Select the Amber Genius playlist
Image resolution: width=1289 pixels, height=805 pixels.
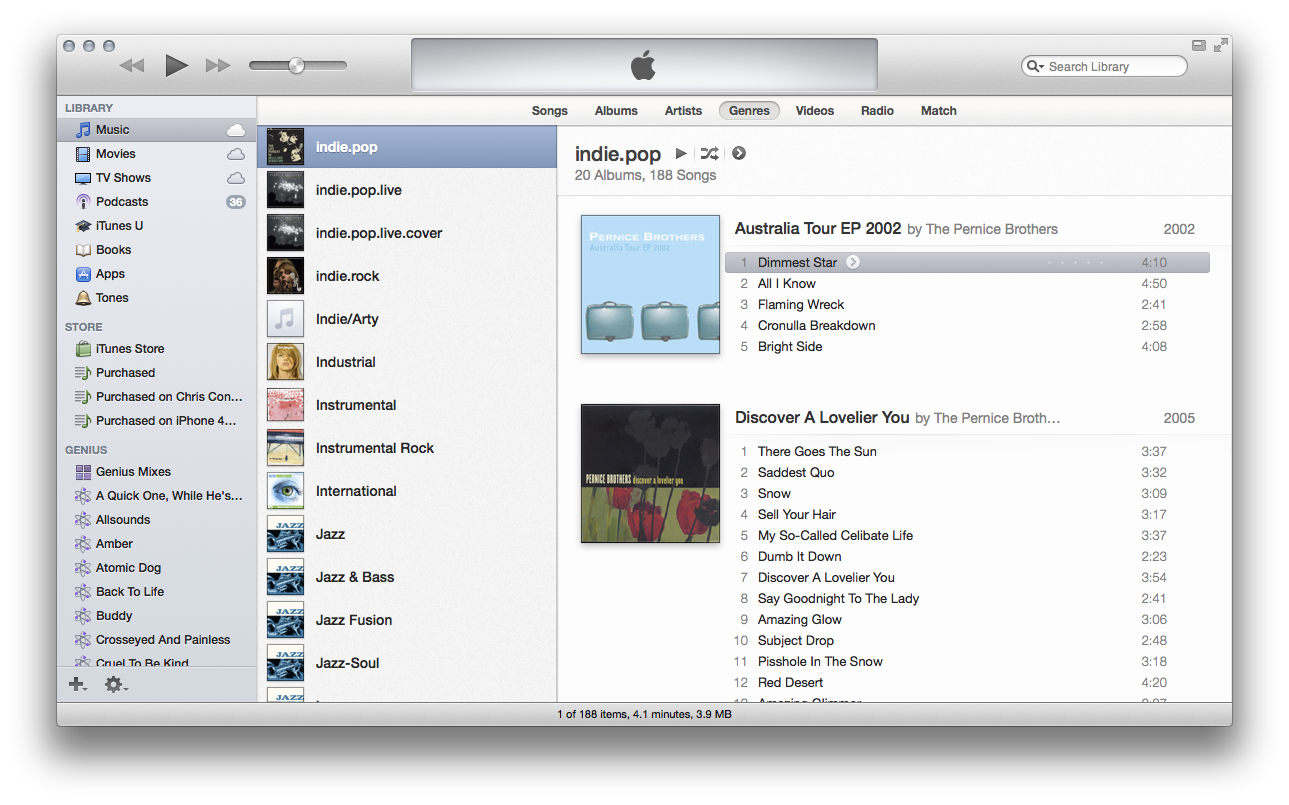[157, 544]
